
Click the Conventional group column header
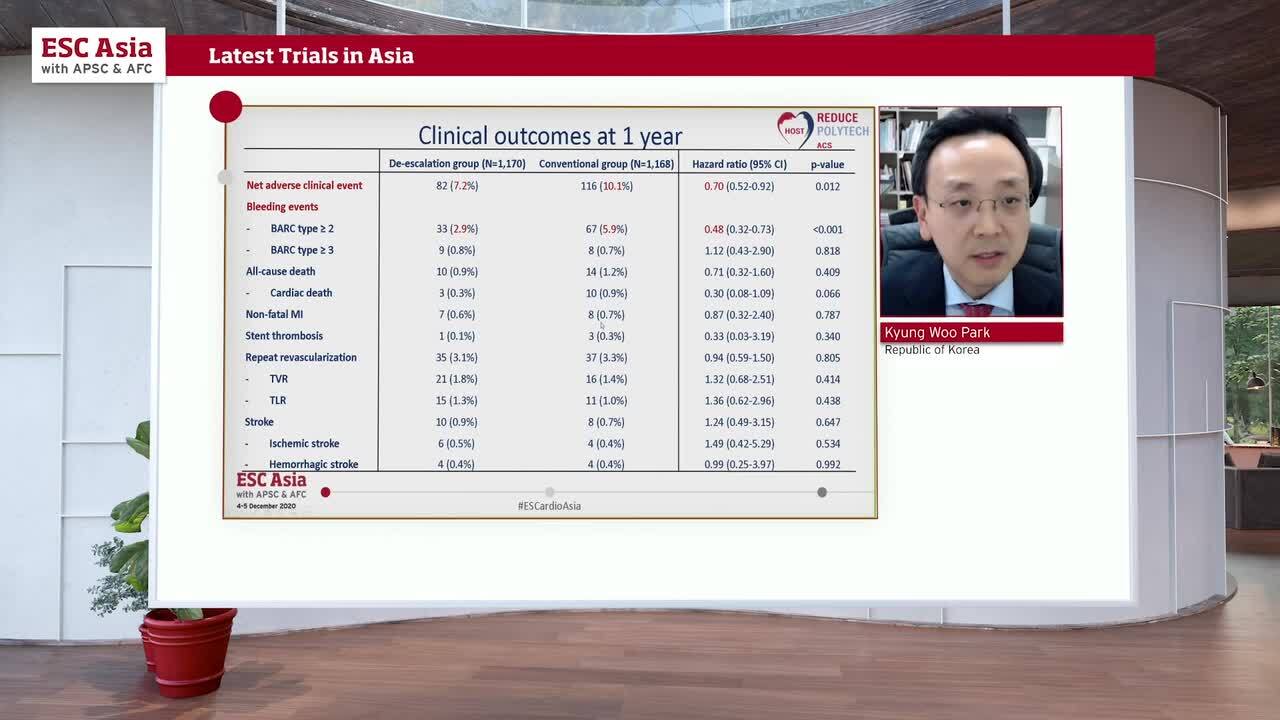click(606, 164)
